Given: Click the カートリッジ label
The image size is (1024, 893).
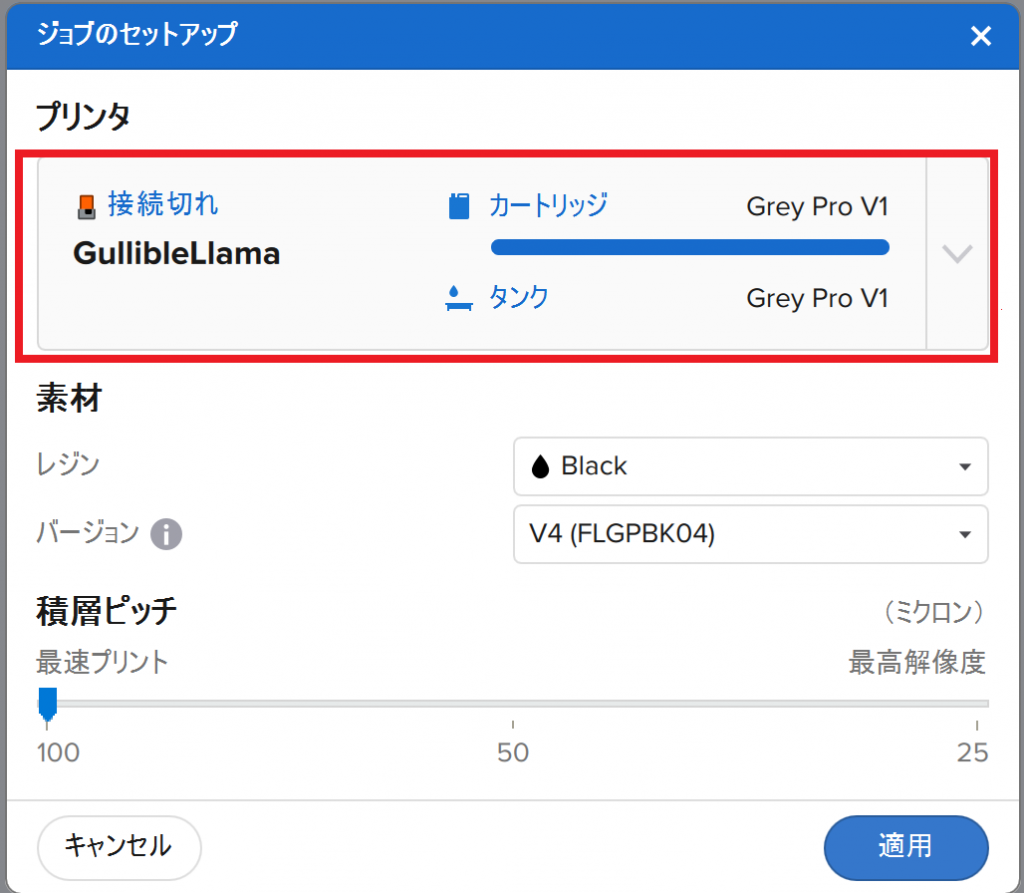Looking at the screenshot, I should coord(547,206).
